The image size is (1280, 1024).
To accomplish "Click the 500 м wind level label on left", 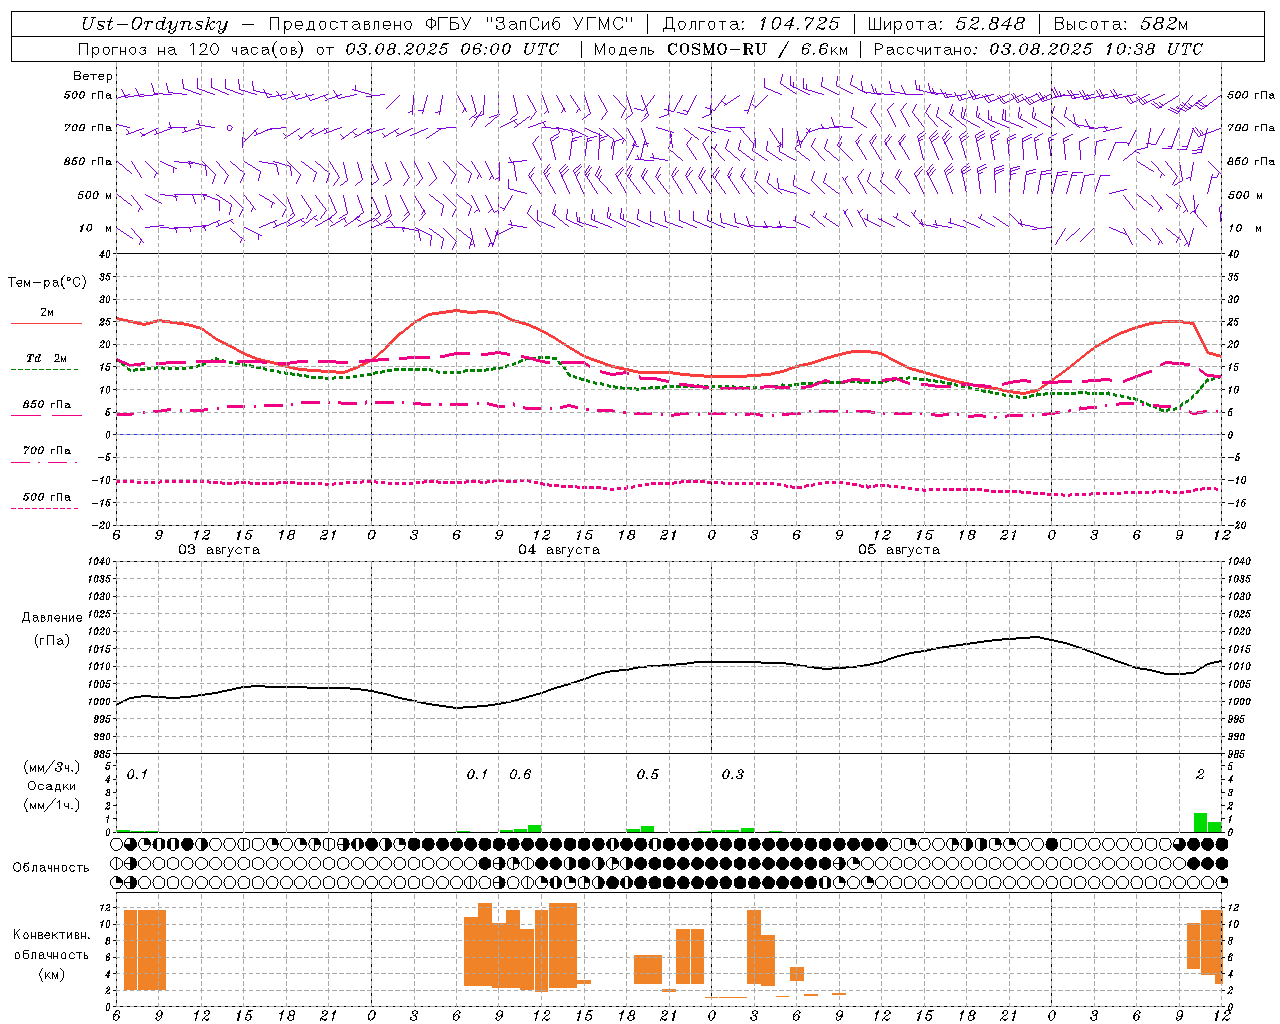I will tap(95, 195).
